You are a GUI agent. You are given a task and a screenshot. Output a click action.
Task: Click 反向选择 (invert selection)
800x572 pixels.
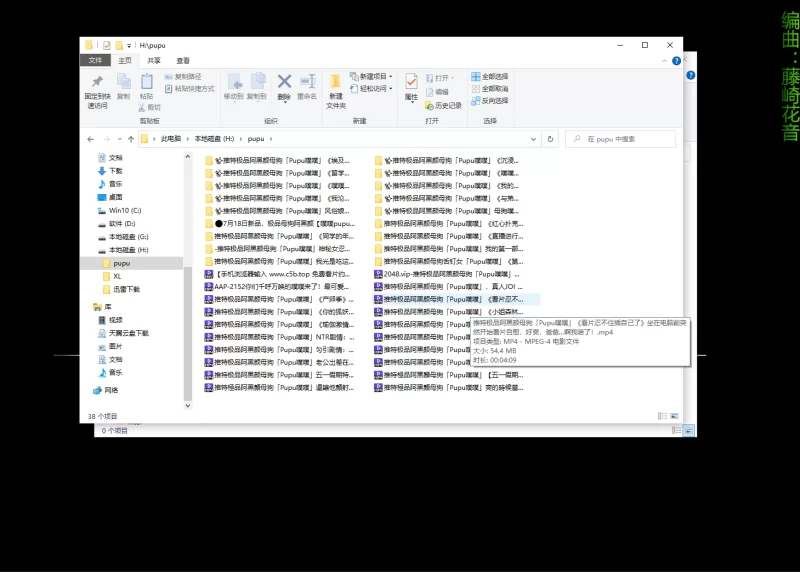489,101
